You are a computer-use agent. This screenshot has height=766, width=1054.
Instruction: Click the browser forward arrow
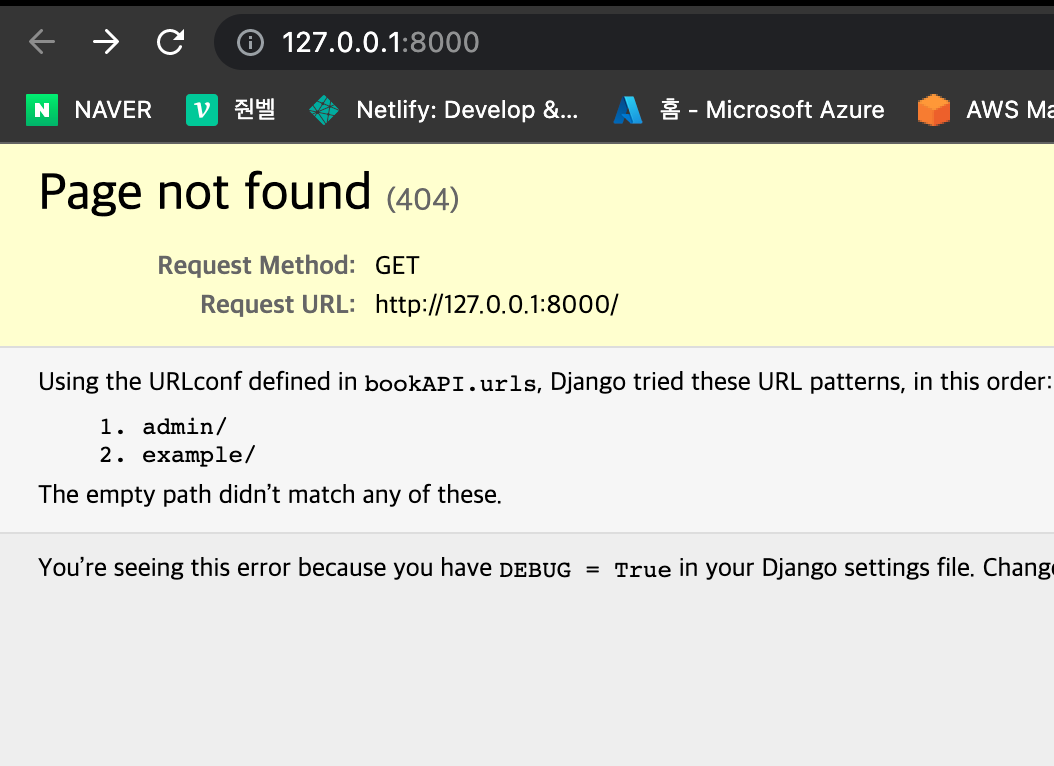tap(106, 42)
